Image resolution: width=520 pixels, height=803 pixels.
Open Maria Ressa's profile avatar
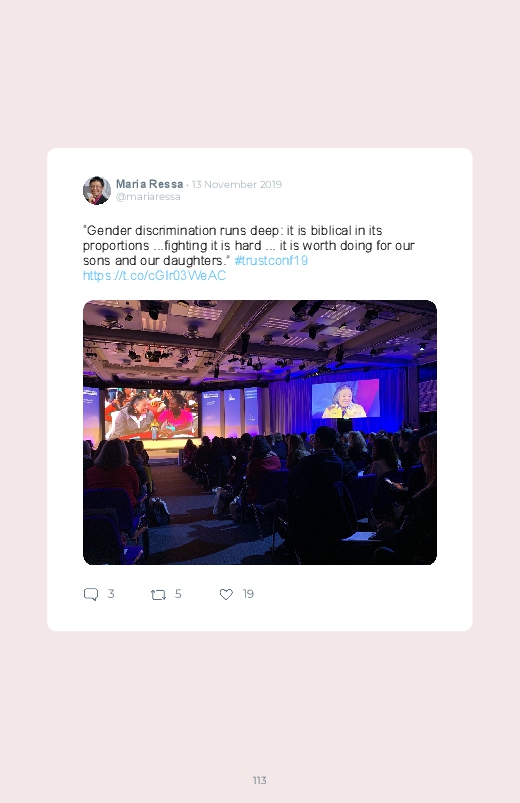tap(97, 190)
